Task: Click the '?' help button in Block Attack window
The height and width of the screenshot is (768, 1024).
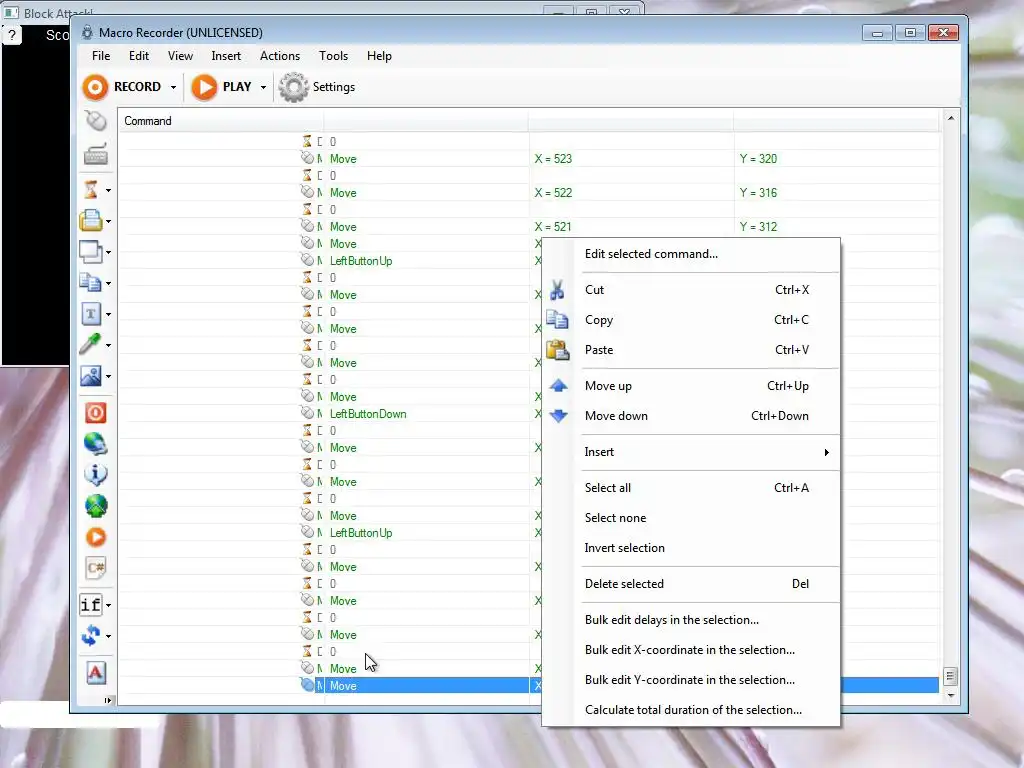Action: pos(12,35)
